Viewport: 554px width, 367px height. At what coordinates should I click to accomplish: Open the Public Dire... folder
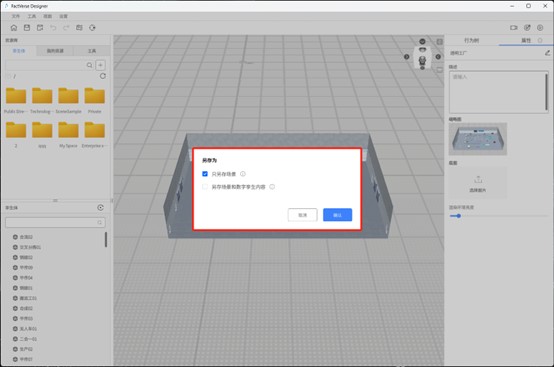pos(16,101)
